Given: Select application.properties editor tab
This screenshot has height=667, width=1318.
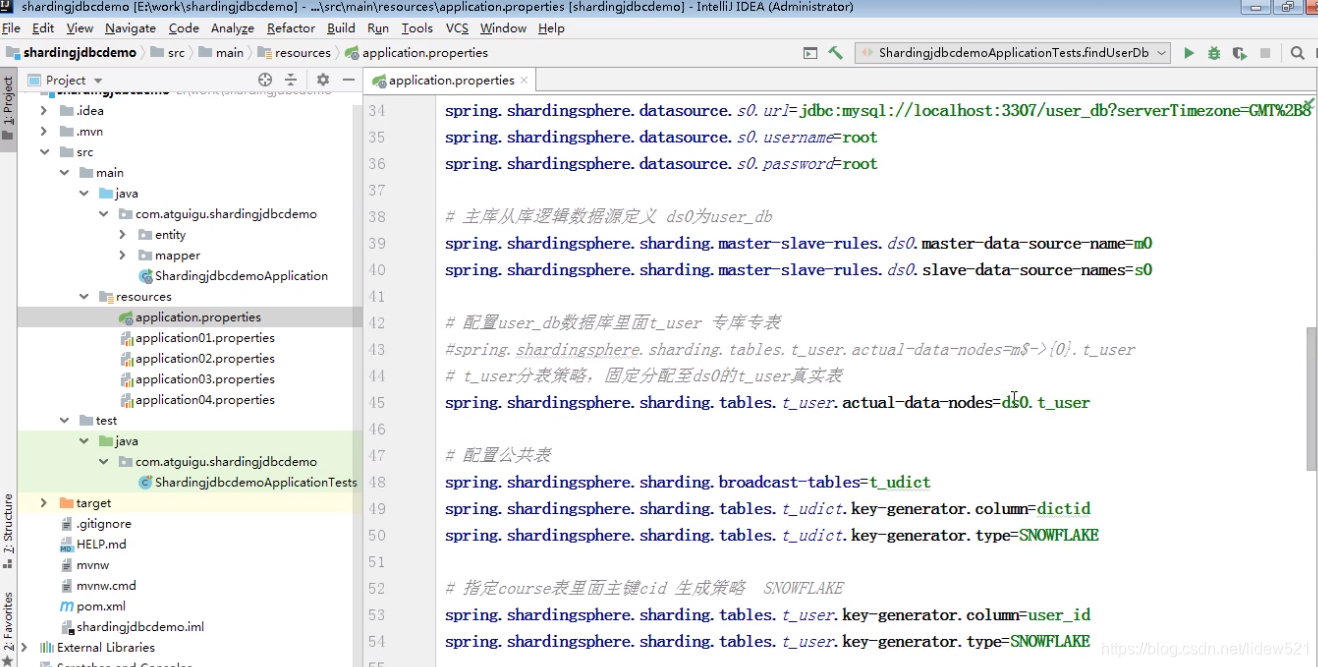Looking at the screenshot, I should (x=451, y=80).
